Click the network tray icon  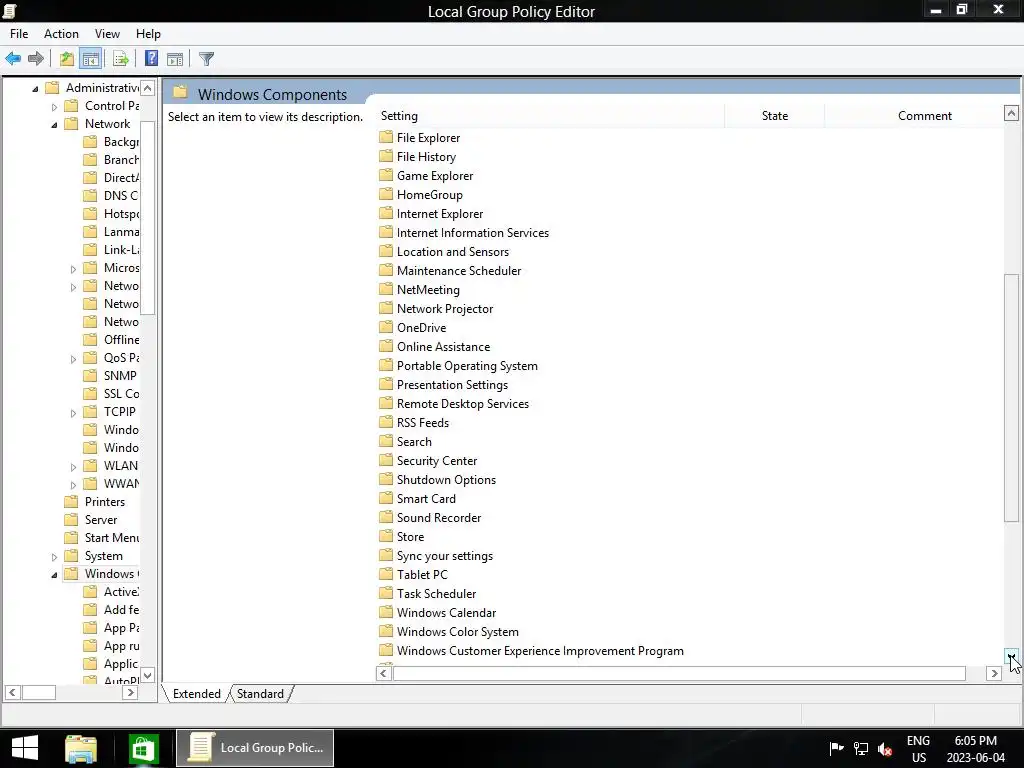point(861,748)
